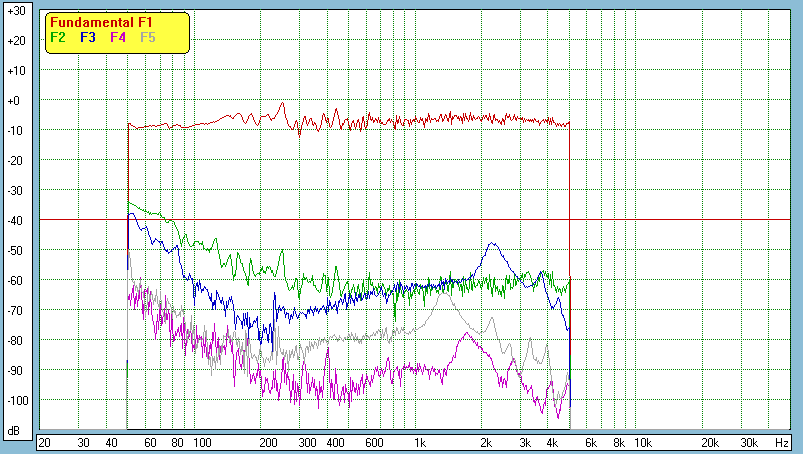Image resolution: width=803 pixels, height=454 pixels.
Task: Toggle the blue F3 legend entry
Action: 87,37
